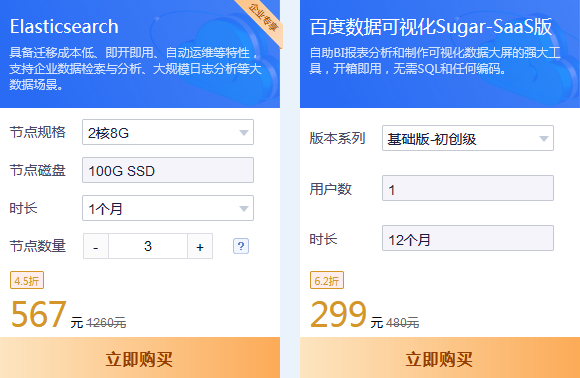Open the 版本系列 基础版-初创级 dropdown
This screenshot has width=580, height=378.
(x=468, y=138)
